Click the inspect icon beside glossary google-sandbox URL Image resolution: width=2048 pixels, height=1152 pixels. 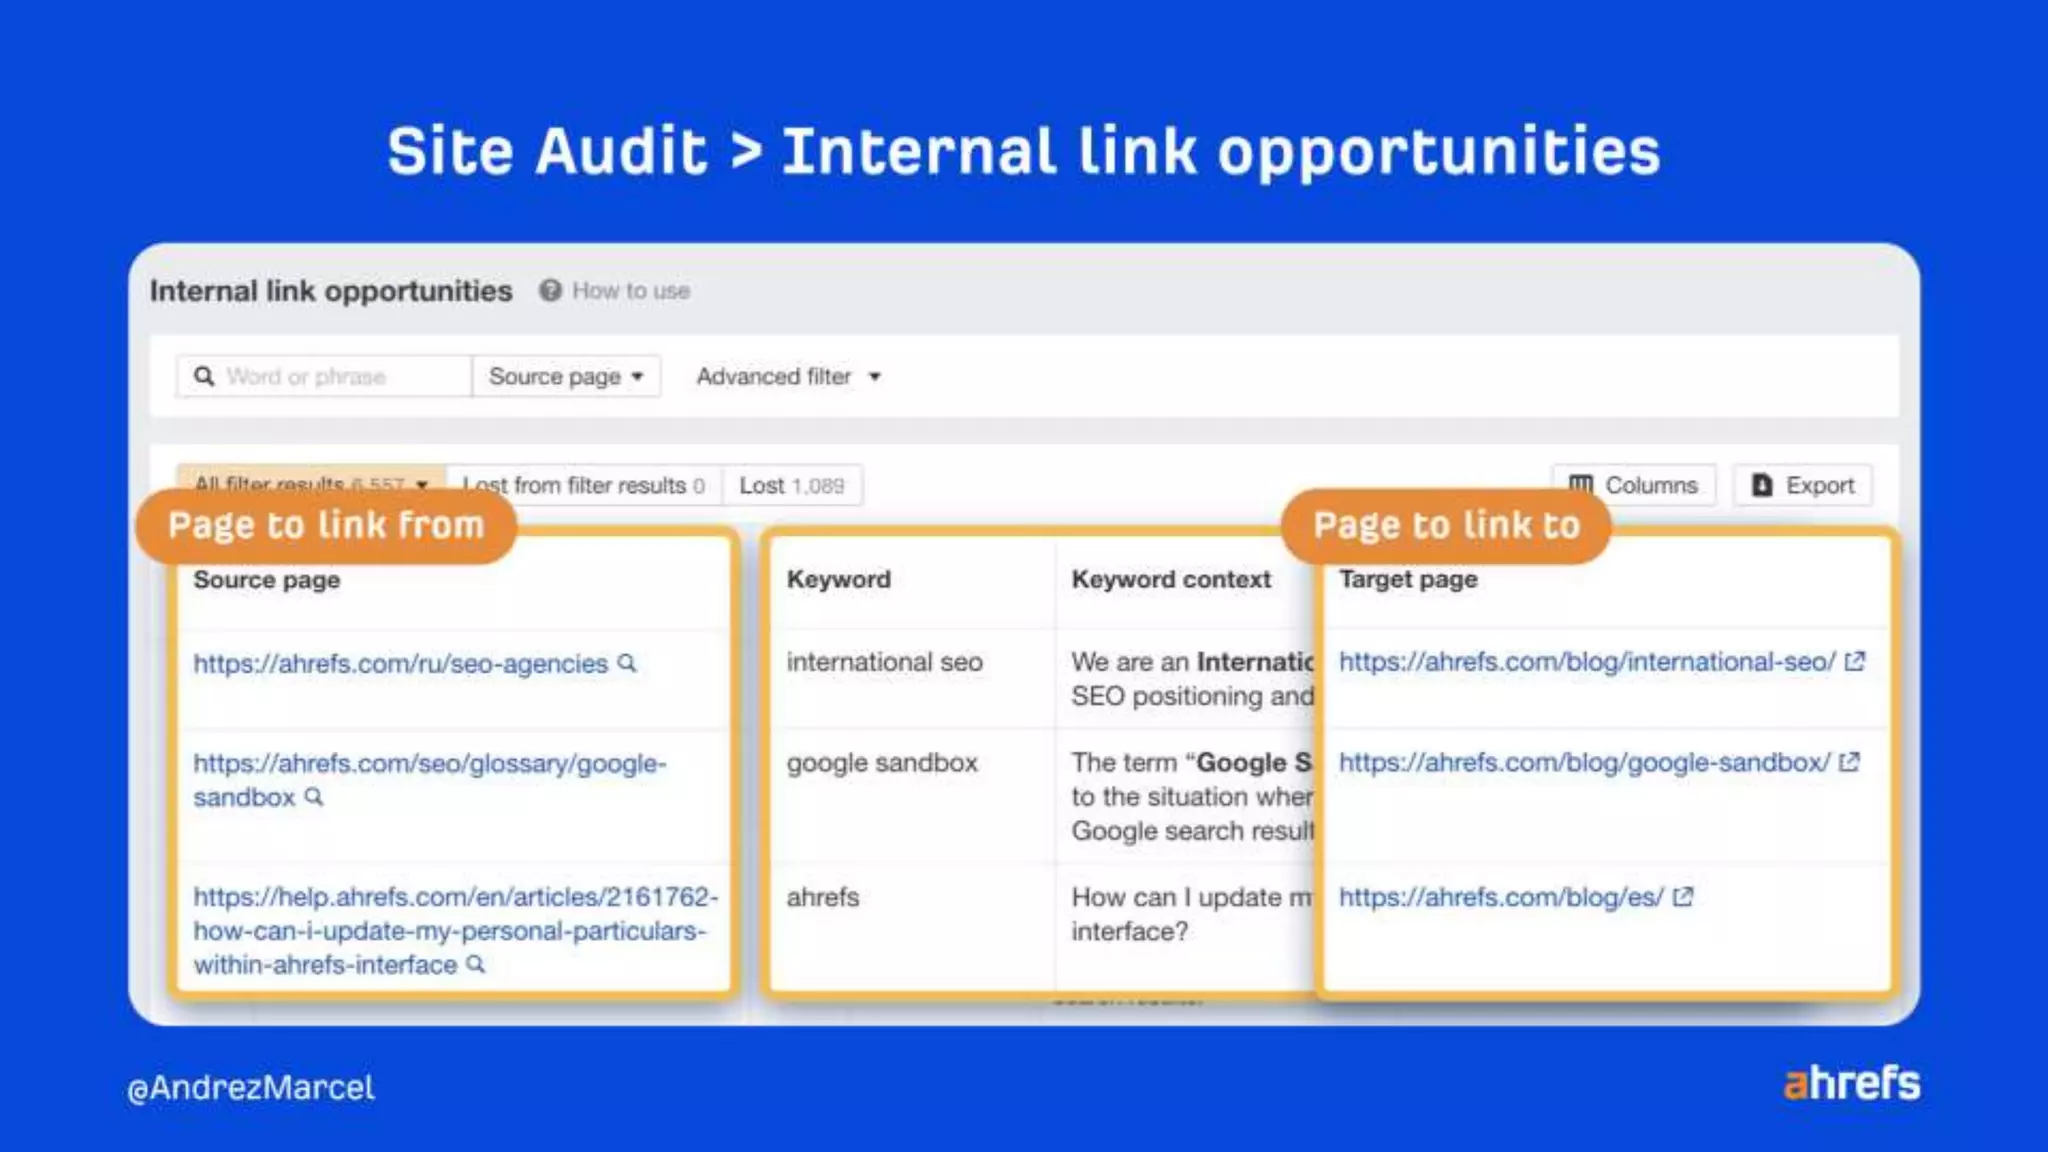(x=314, y=797)
